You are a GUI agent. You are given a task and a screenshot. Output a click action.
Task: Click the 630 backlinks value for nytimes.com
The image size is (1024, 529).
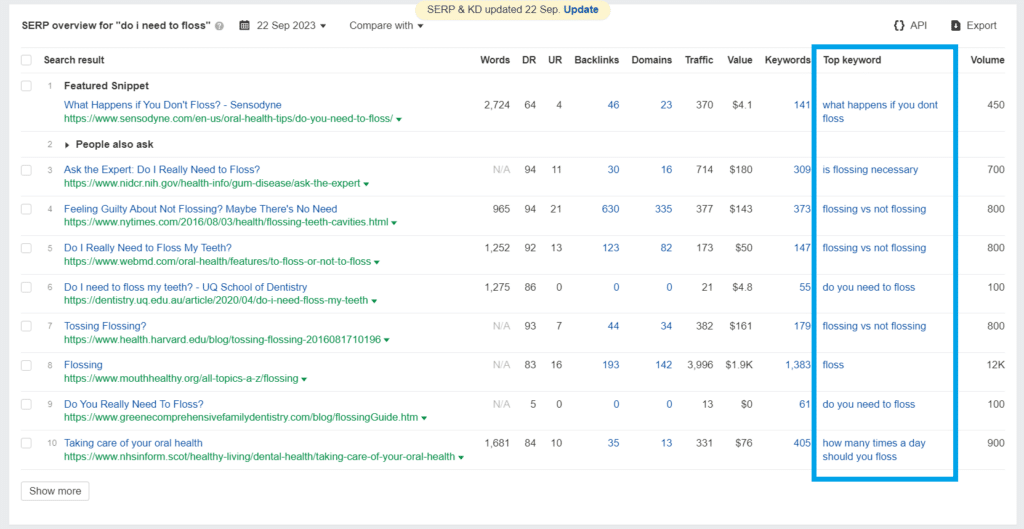pyautogui.click(x=611, y=209)
